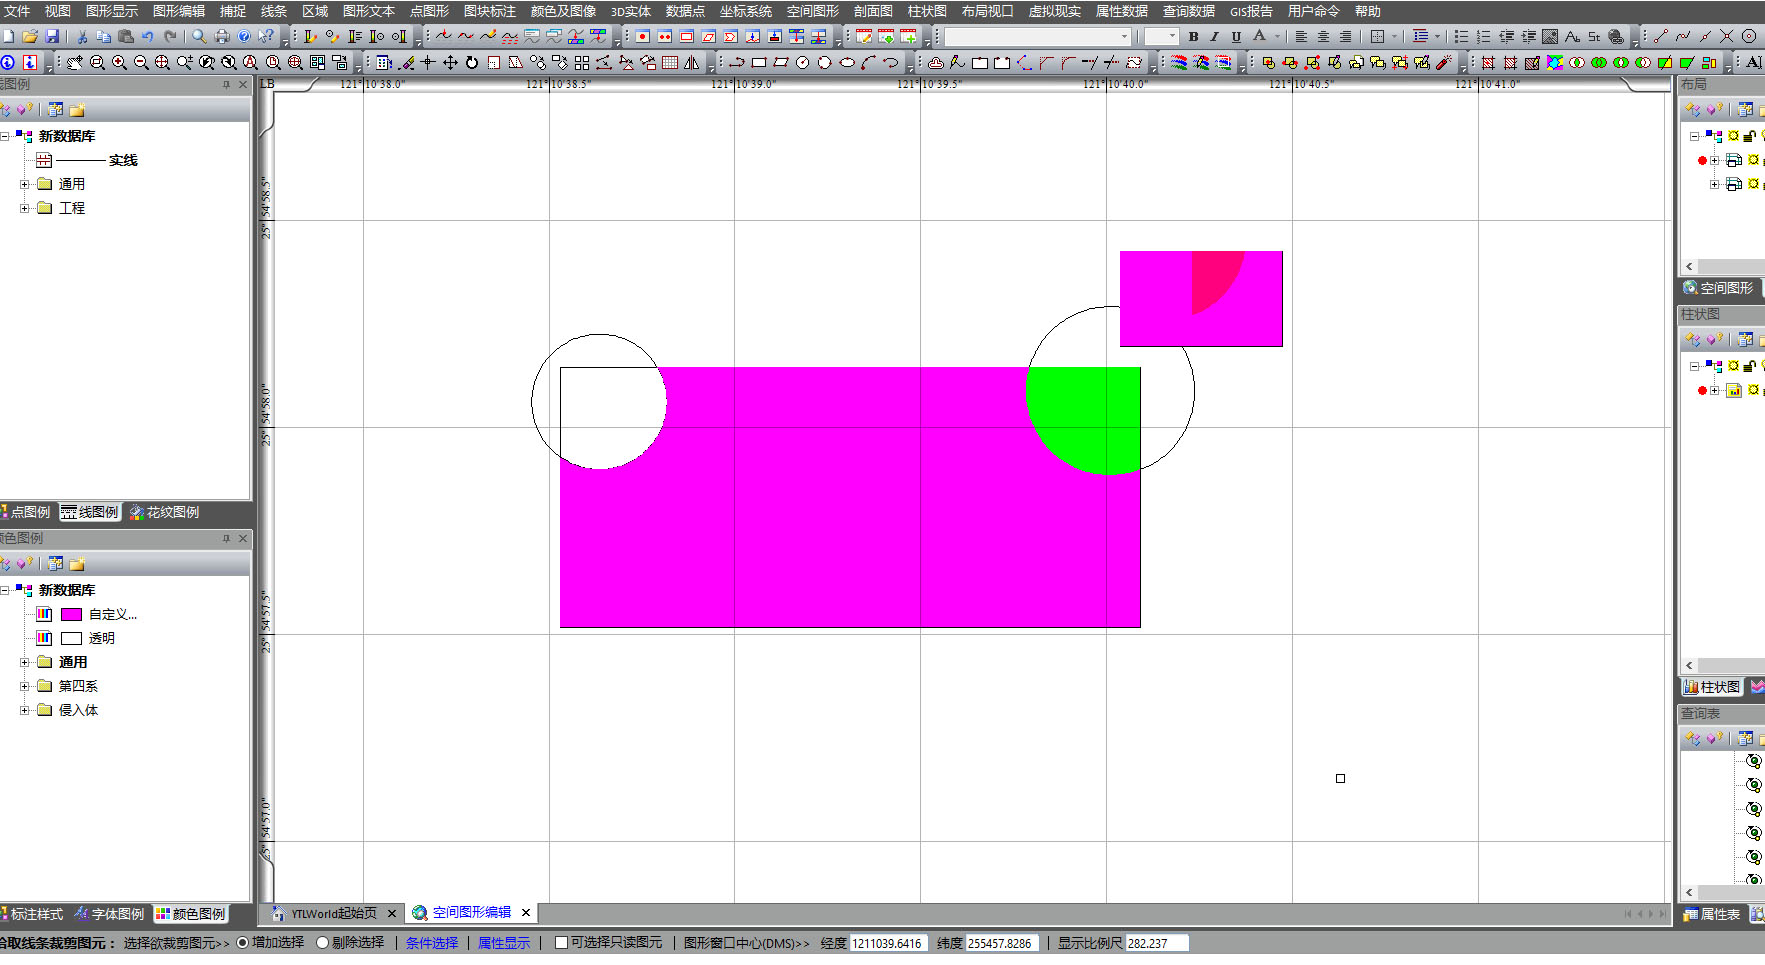Toggle the red dot in 布局 panel
Viewport: 1765px width, 965px height.
[x=1702, y=160]
